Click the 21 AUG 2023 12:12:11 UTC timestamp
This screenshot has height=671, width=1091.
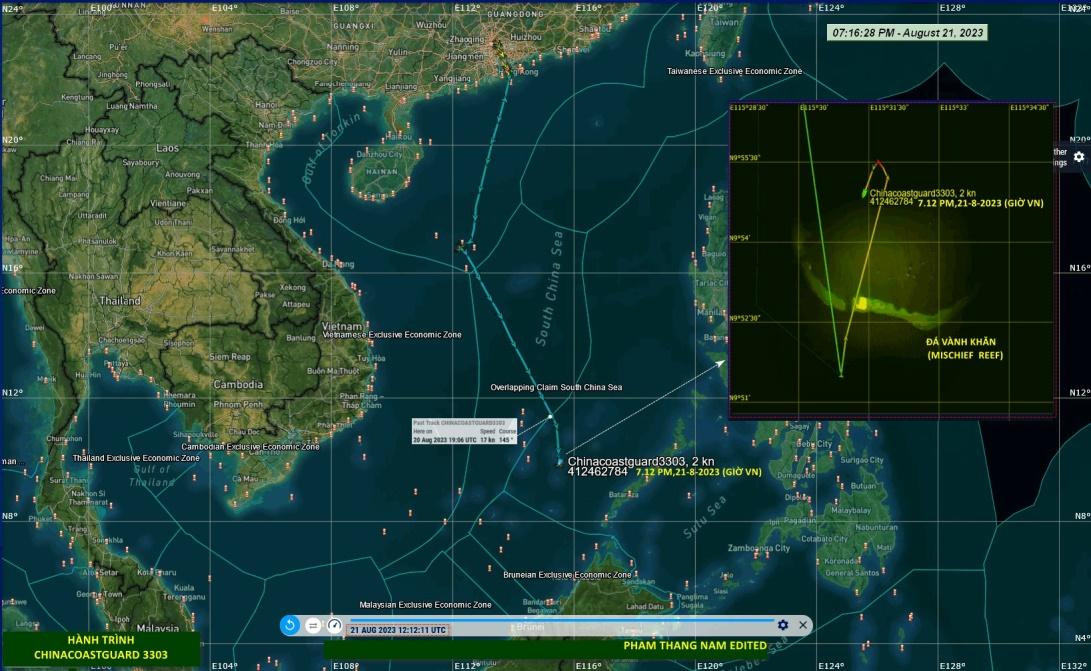[398, 630]
